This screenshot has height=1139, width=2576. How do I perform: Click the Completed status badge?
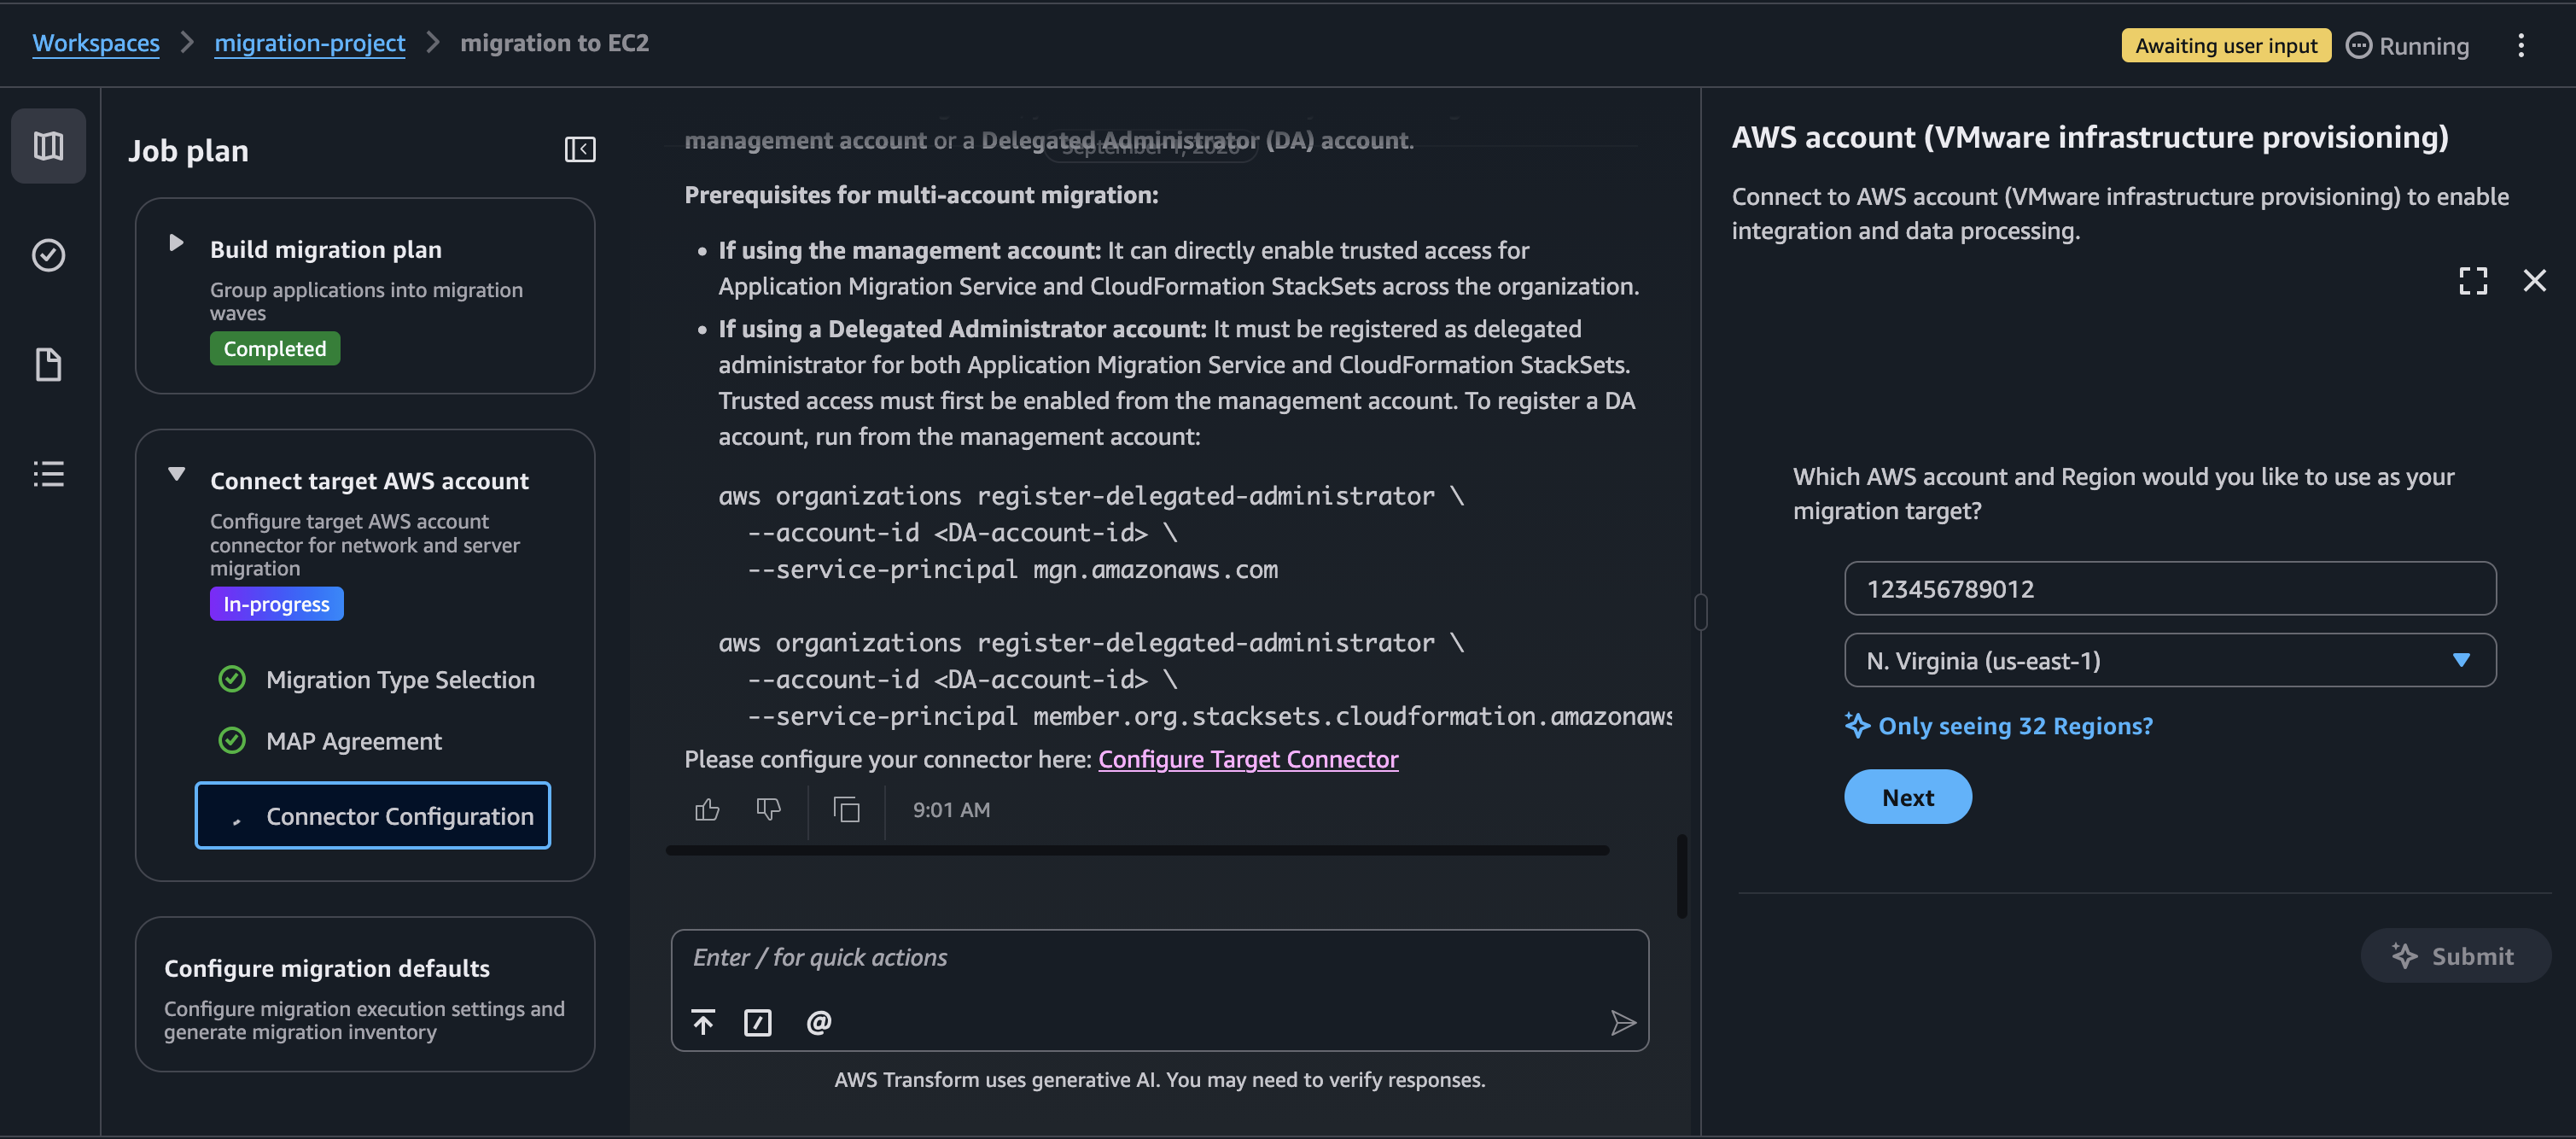(275, 349)
